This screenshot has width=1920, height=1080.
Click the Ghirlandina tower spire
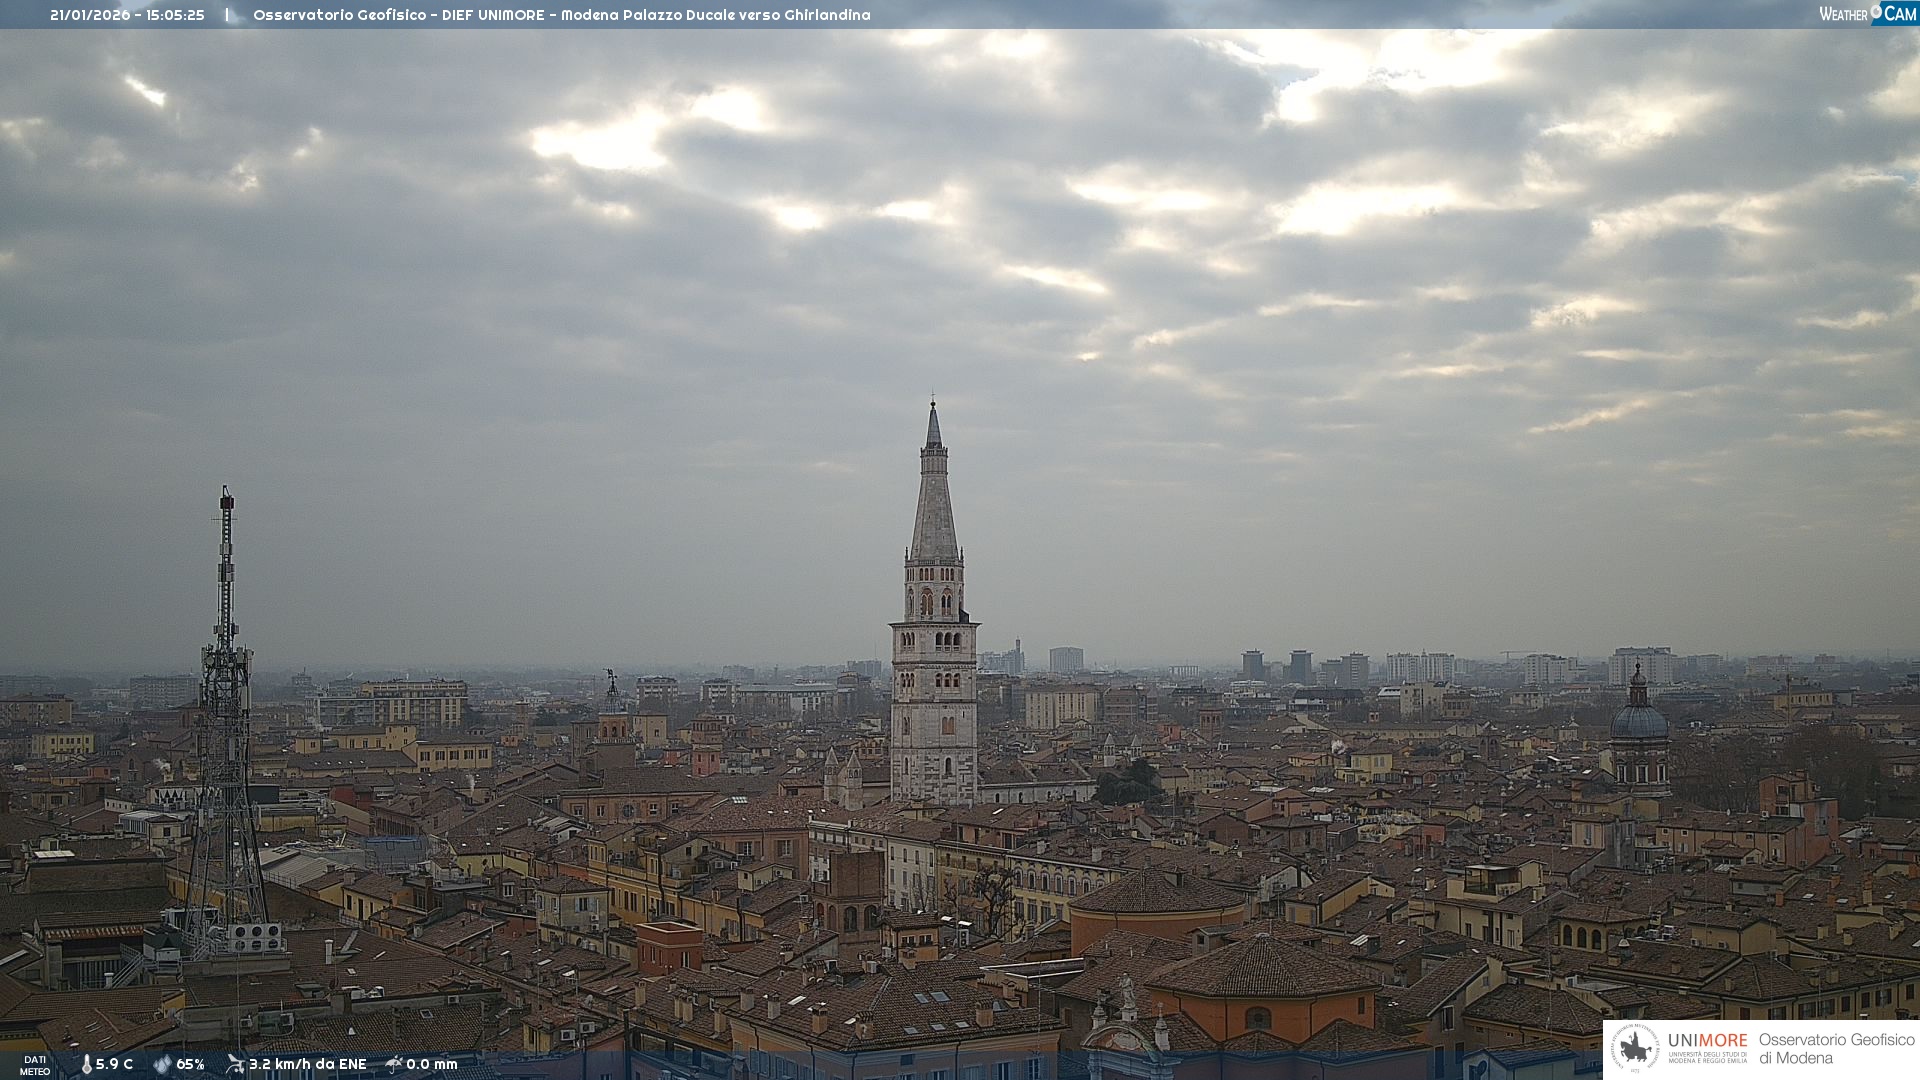934,500
